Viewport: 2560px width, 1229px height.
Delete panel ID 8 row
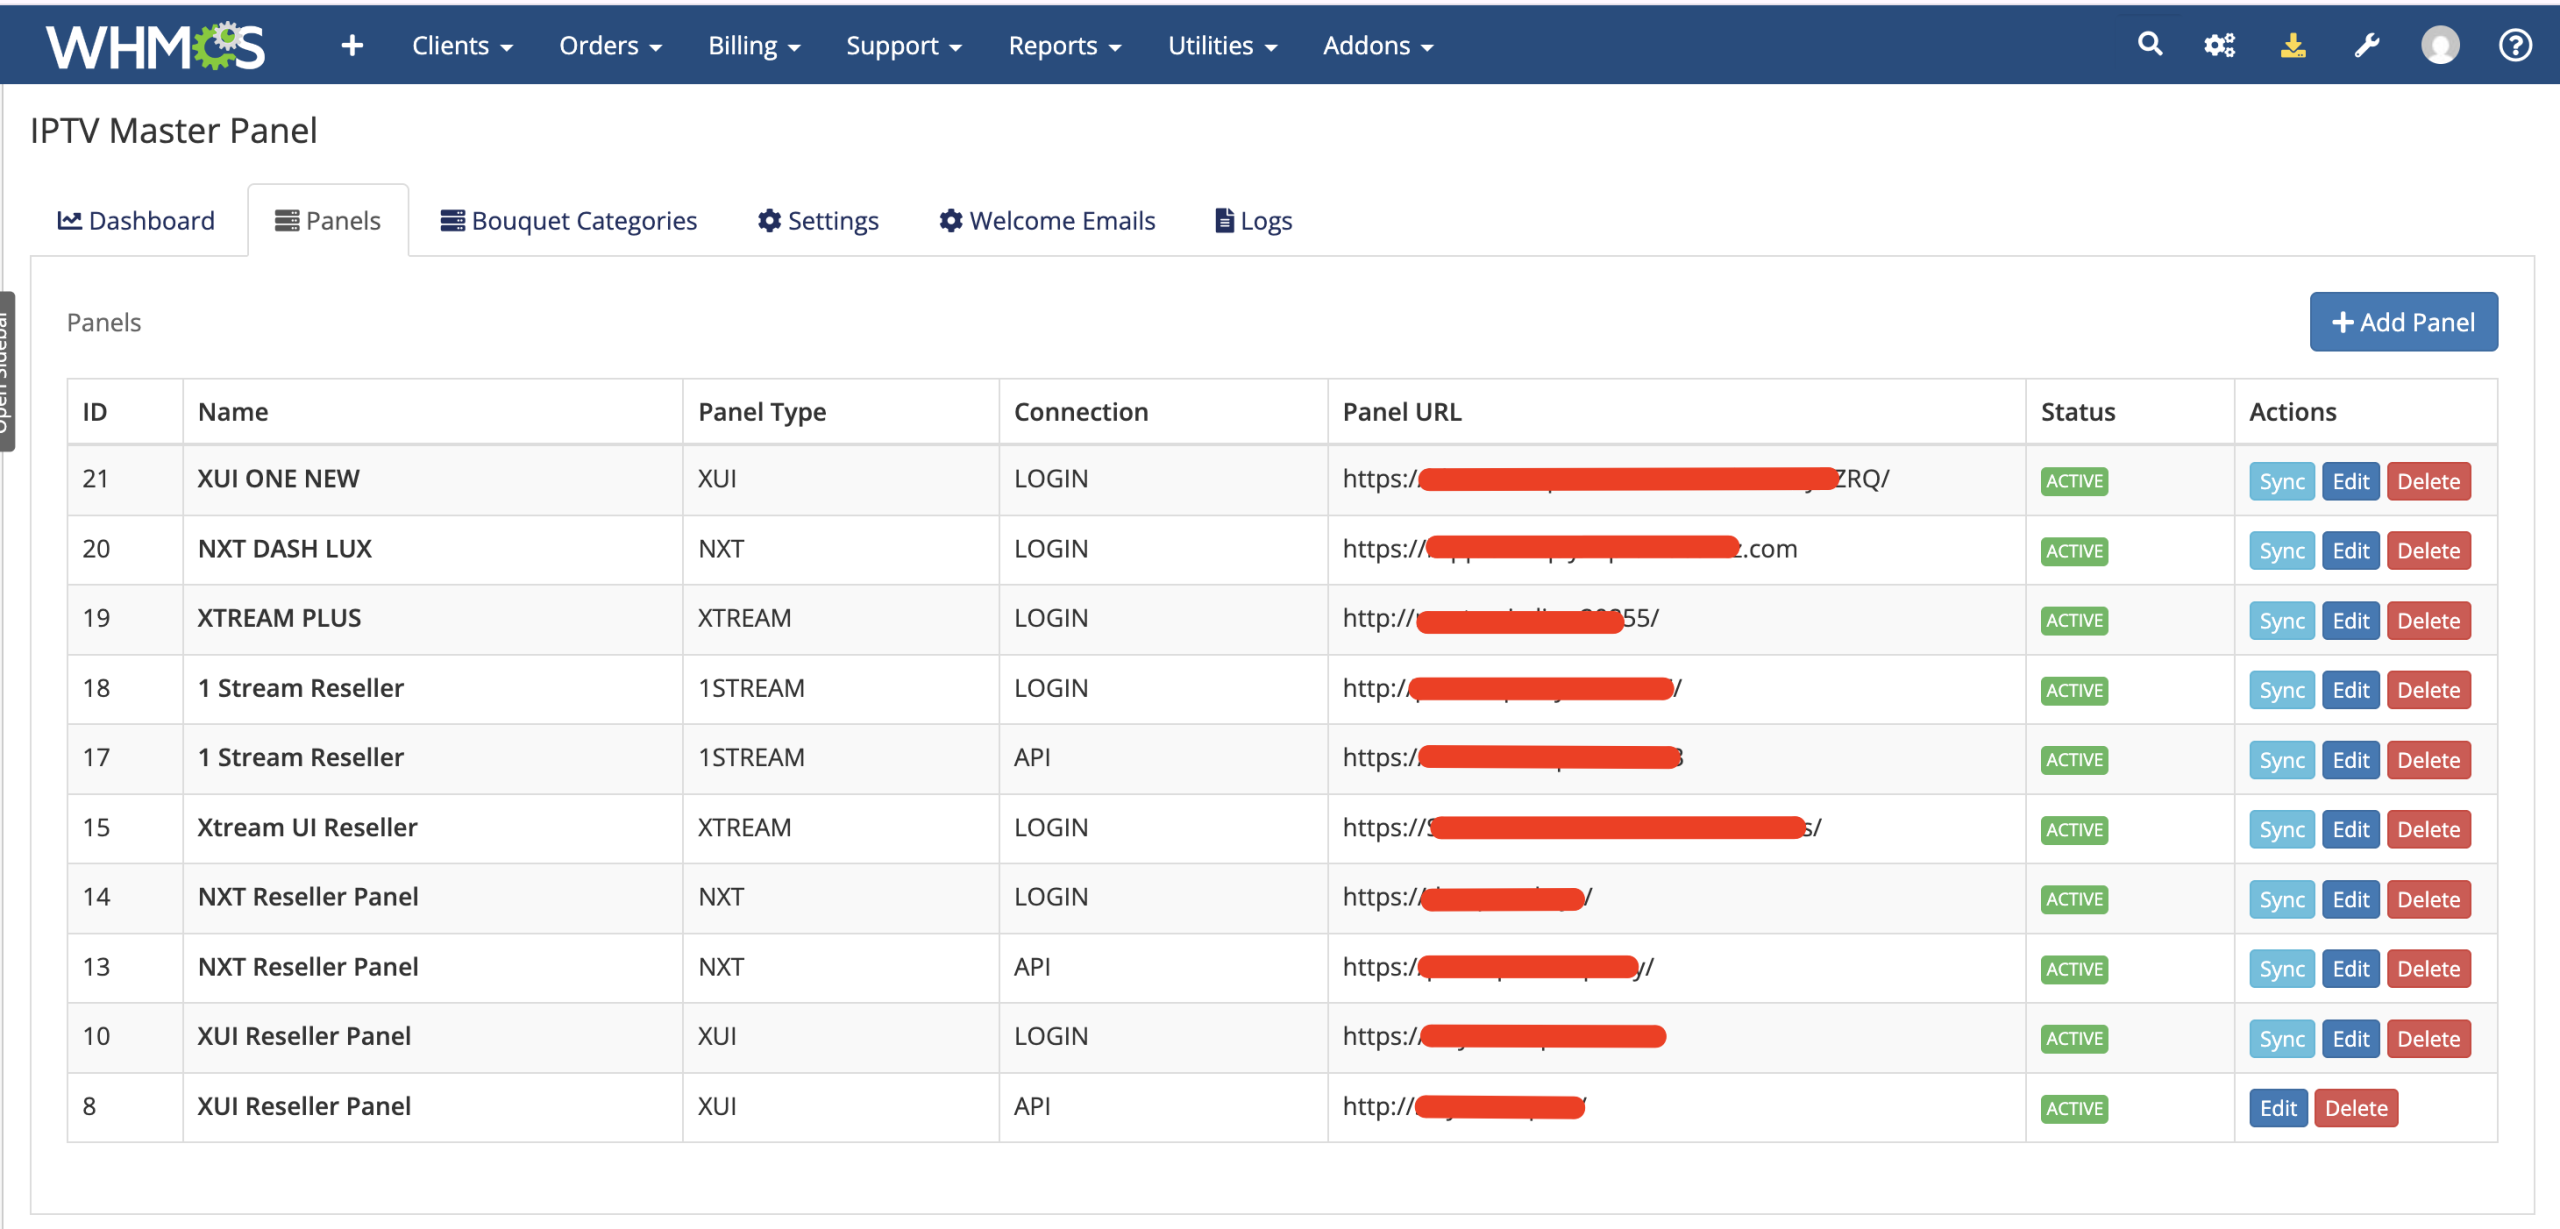pos(2356,1108)
